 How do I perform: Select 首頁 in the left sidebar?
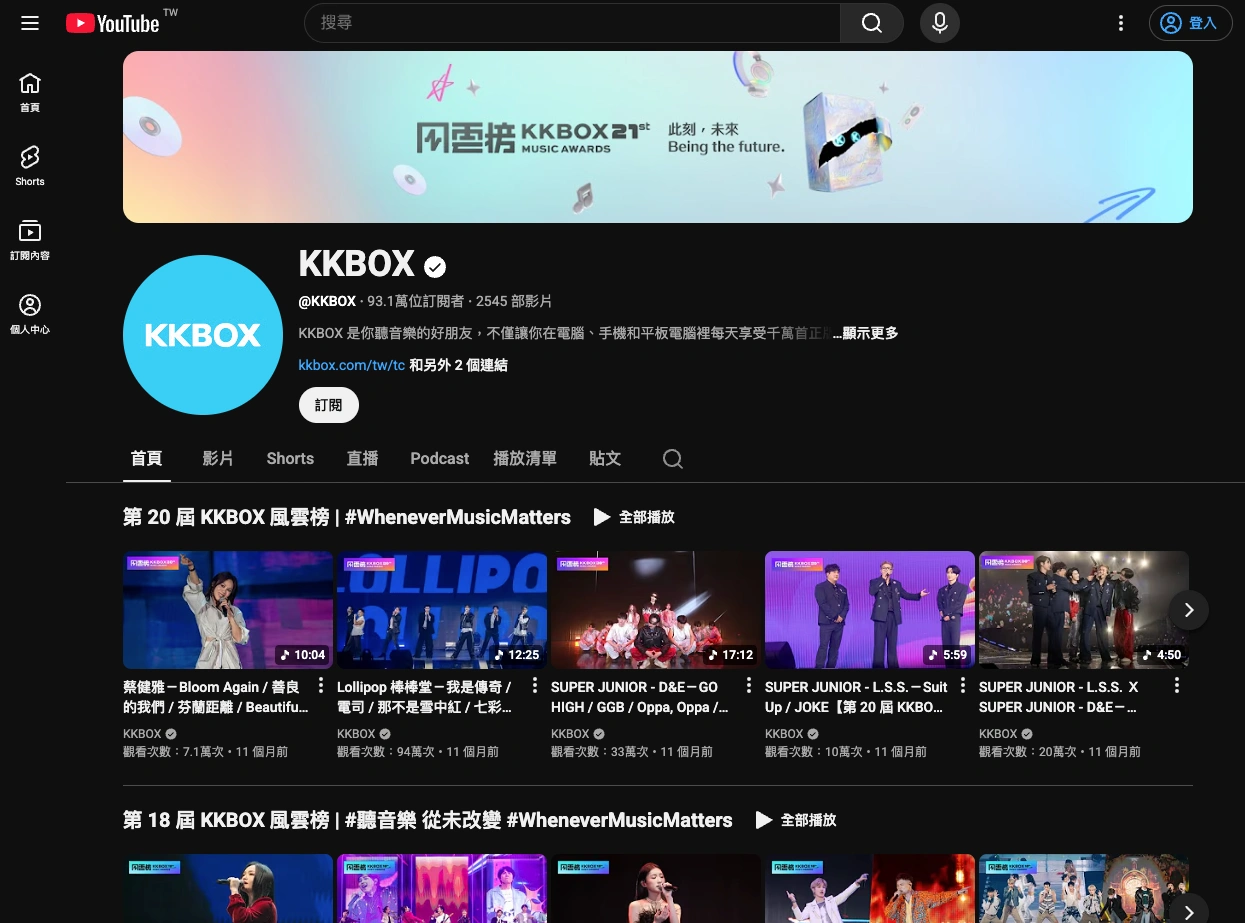(30, 93)
